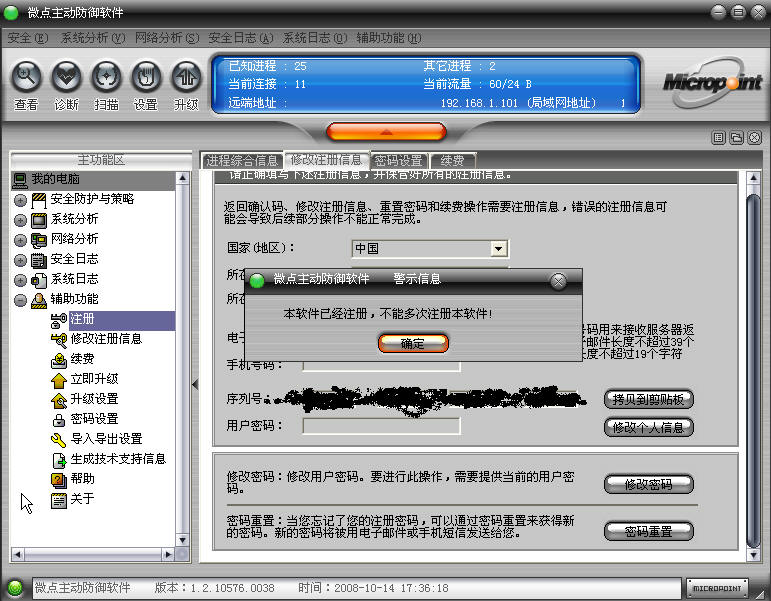Confirm the warning dialog with 确定
The image size is (771, 601).
pos(413,343)
